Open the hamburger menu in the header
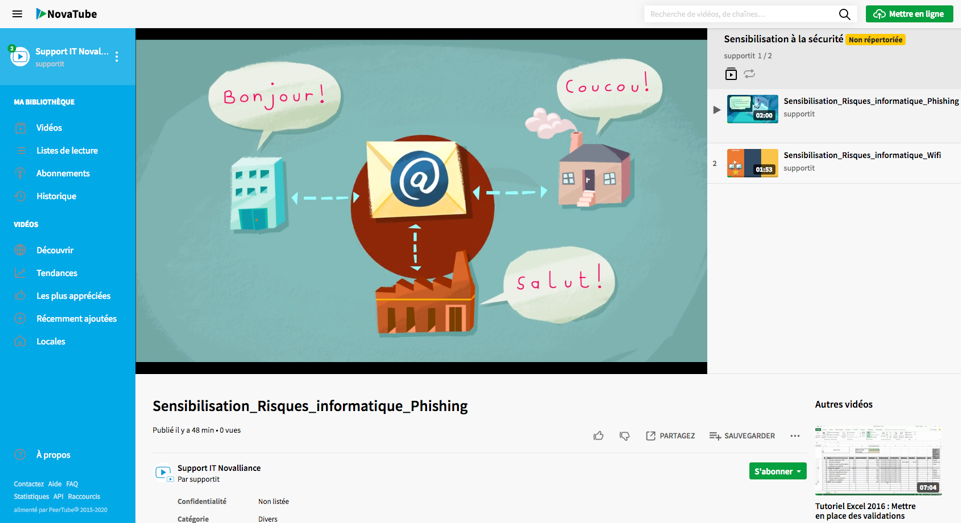This screenshot has width=961, height=523. (x=17, y=14)
